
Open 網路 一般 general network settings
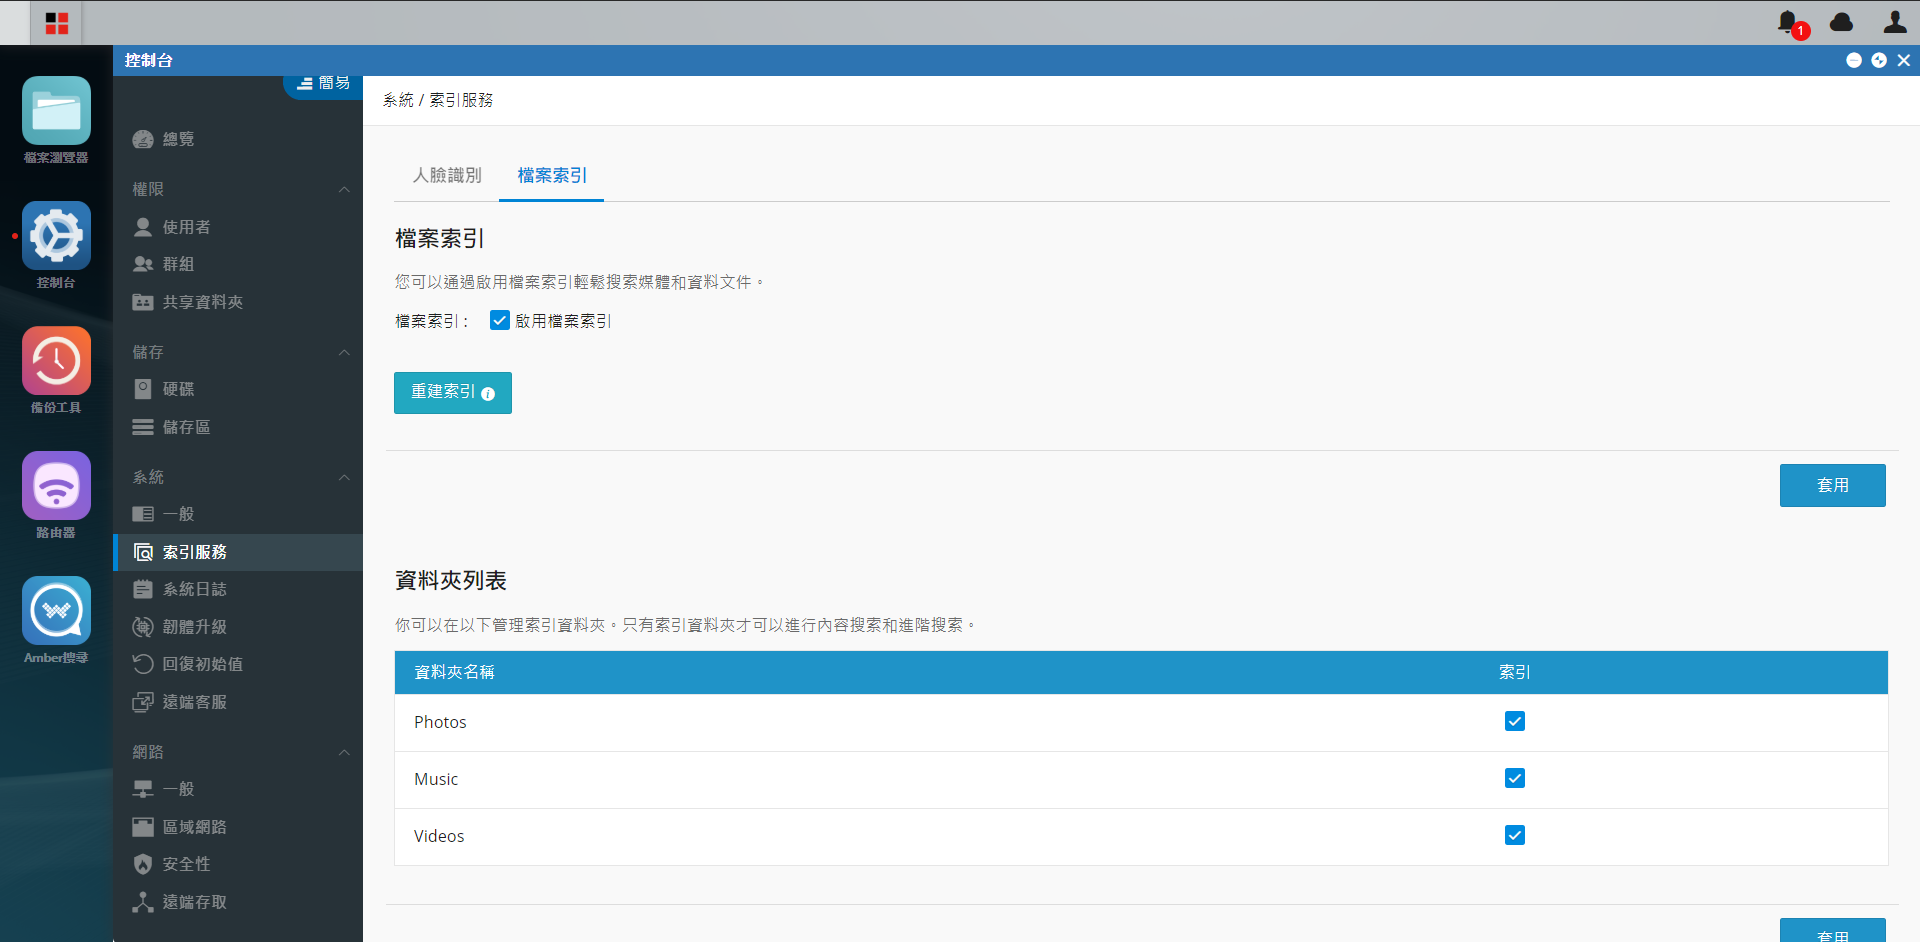click(x=238, y=789)
